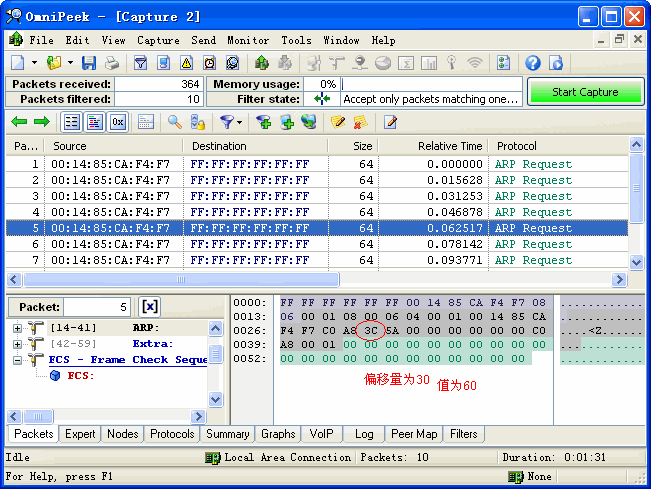Select packet row with time 0.093771
This screenshot has width=651, height=489.
pos(316,260)
